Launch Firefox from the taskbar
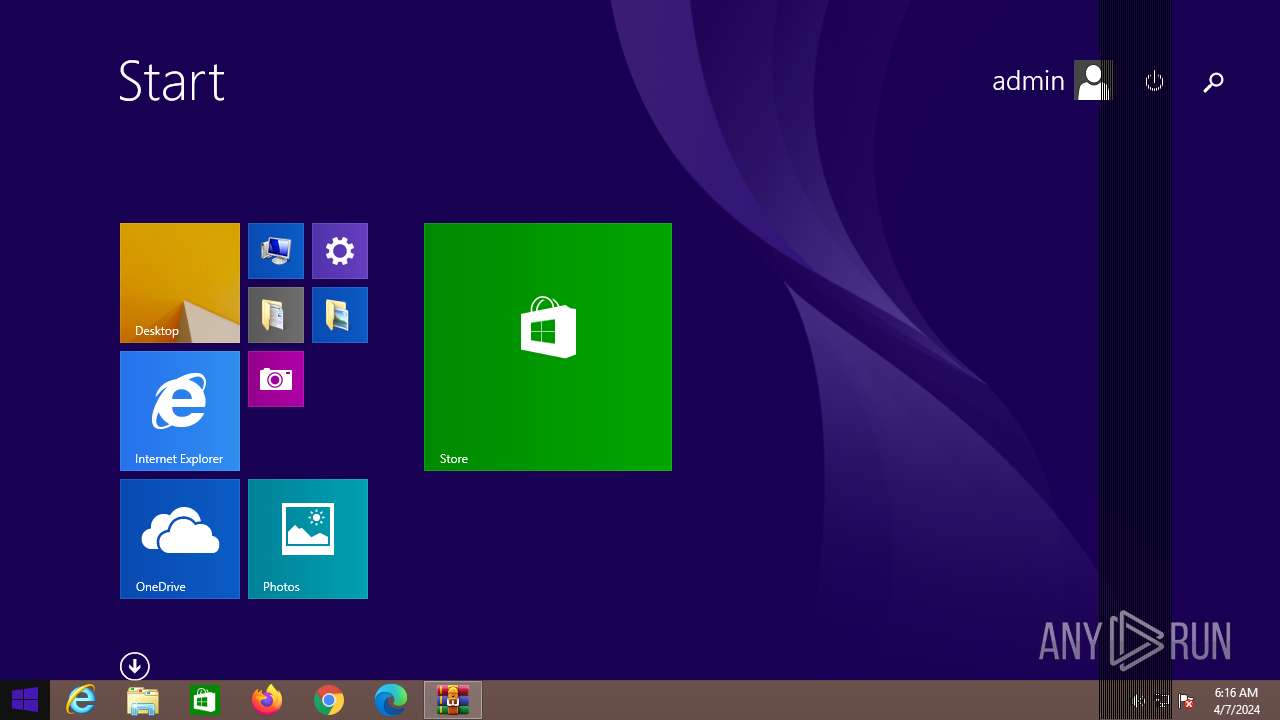The image size is (1280, 720). click(x=267, y=700)
